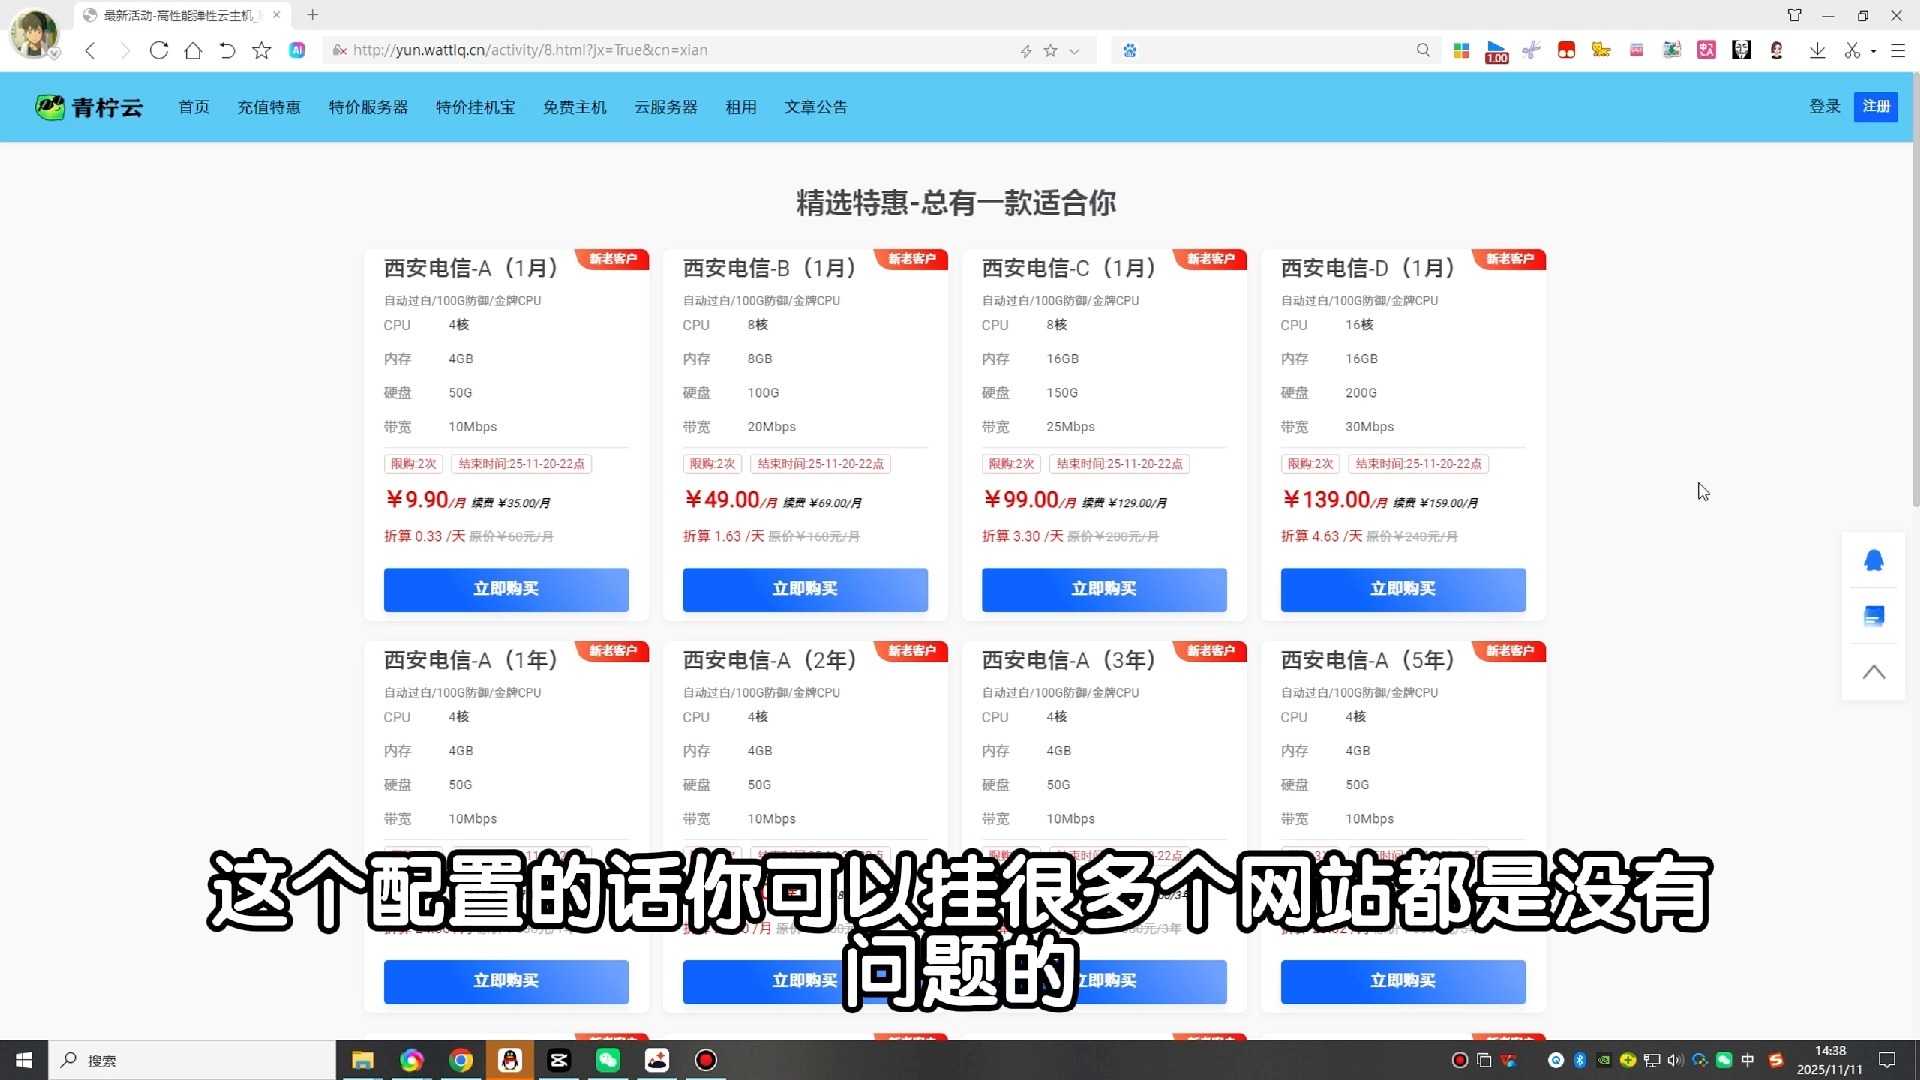Click the yellow cat extension icon
Screen dimensions: 1920x1080
(1601, 50)
